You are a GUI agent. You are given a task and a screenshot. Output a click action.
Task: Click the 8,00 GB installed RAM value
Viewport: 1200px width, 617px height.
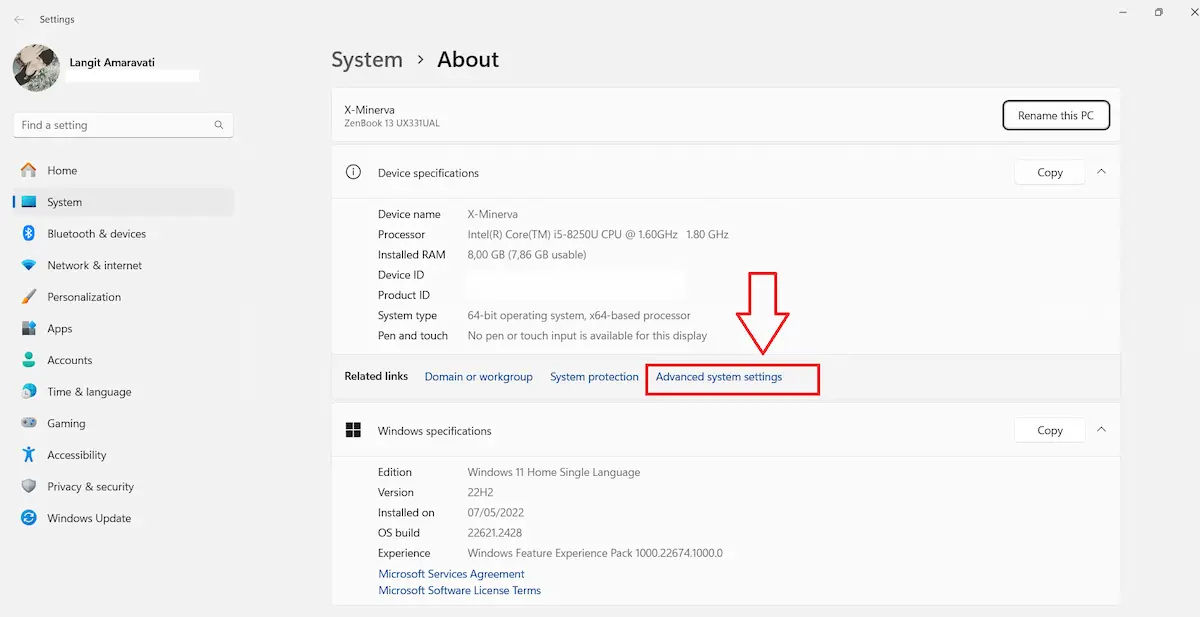pyautogui.click(x=527, y=255)
